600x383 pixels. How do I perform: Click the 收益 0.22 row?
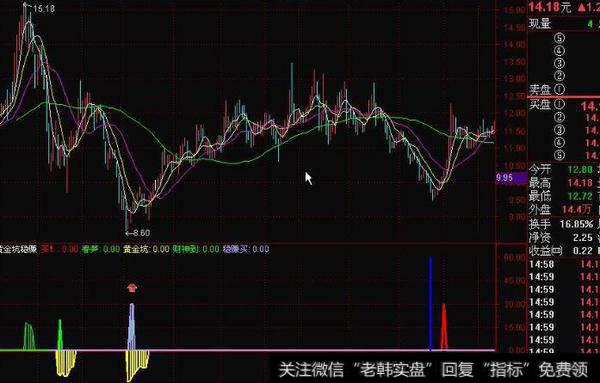pos(564,251)
